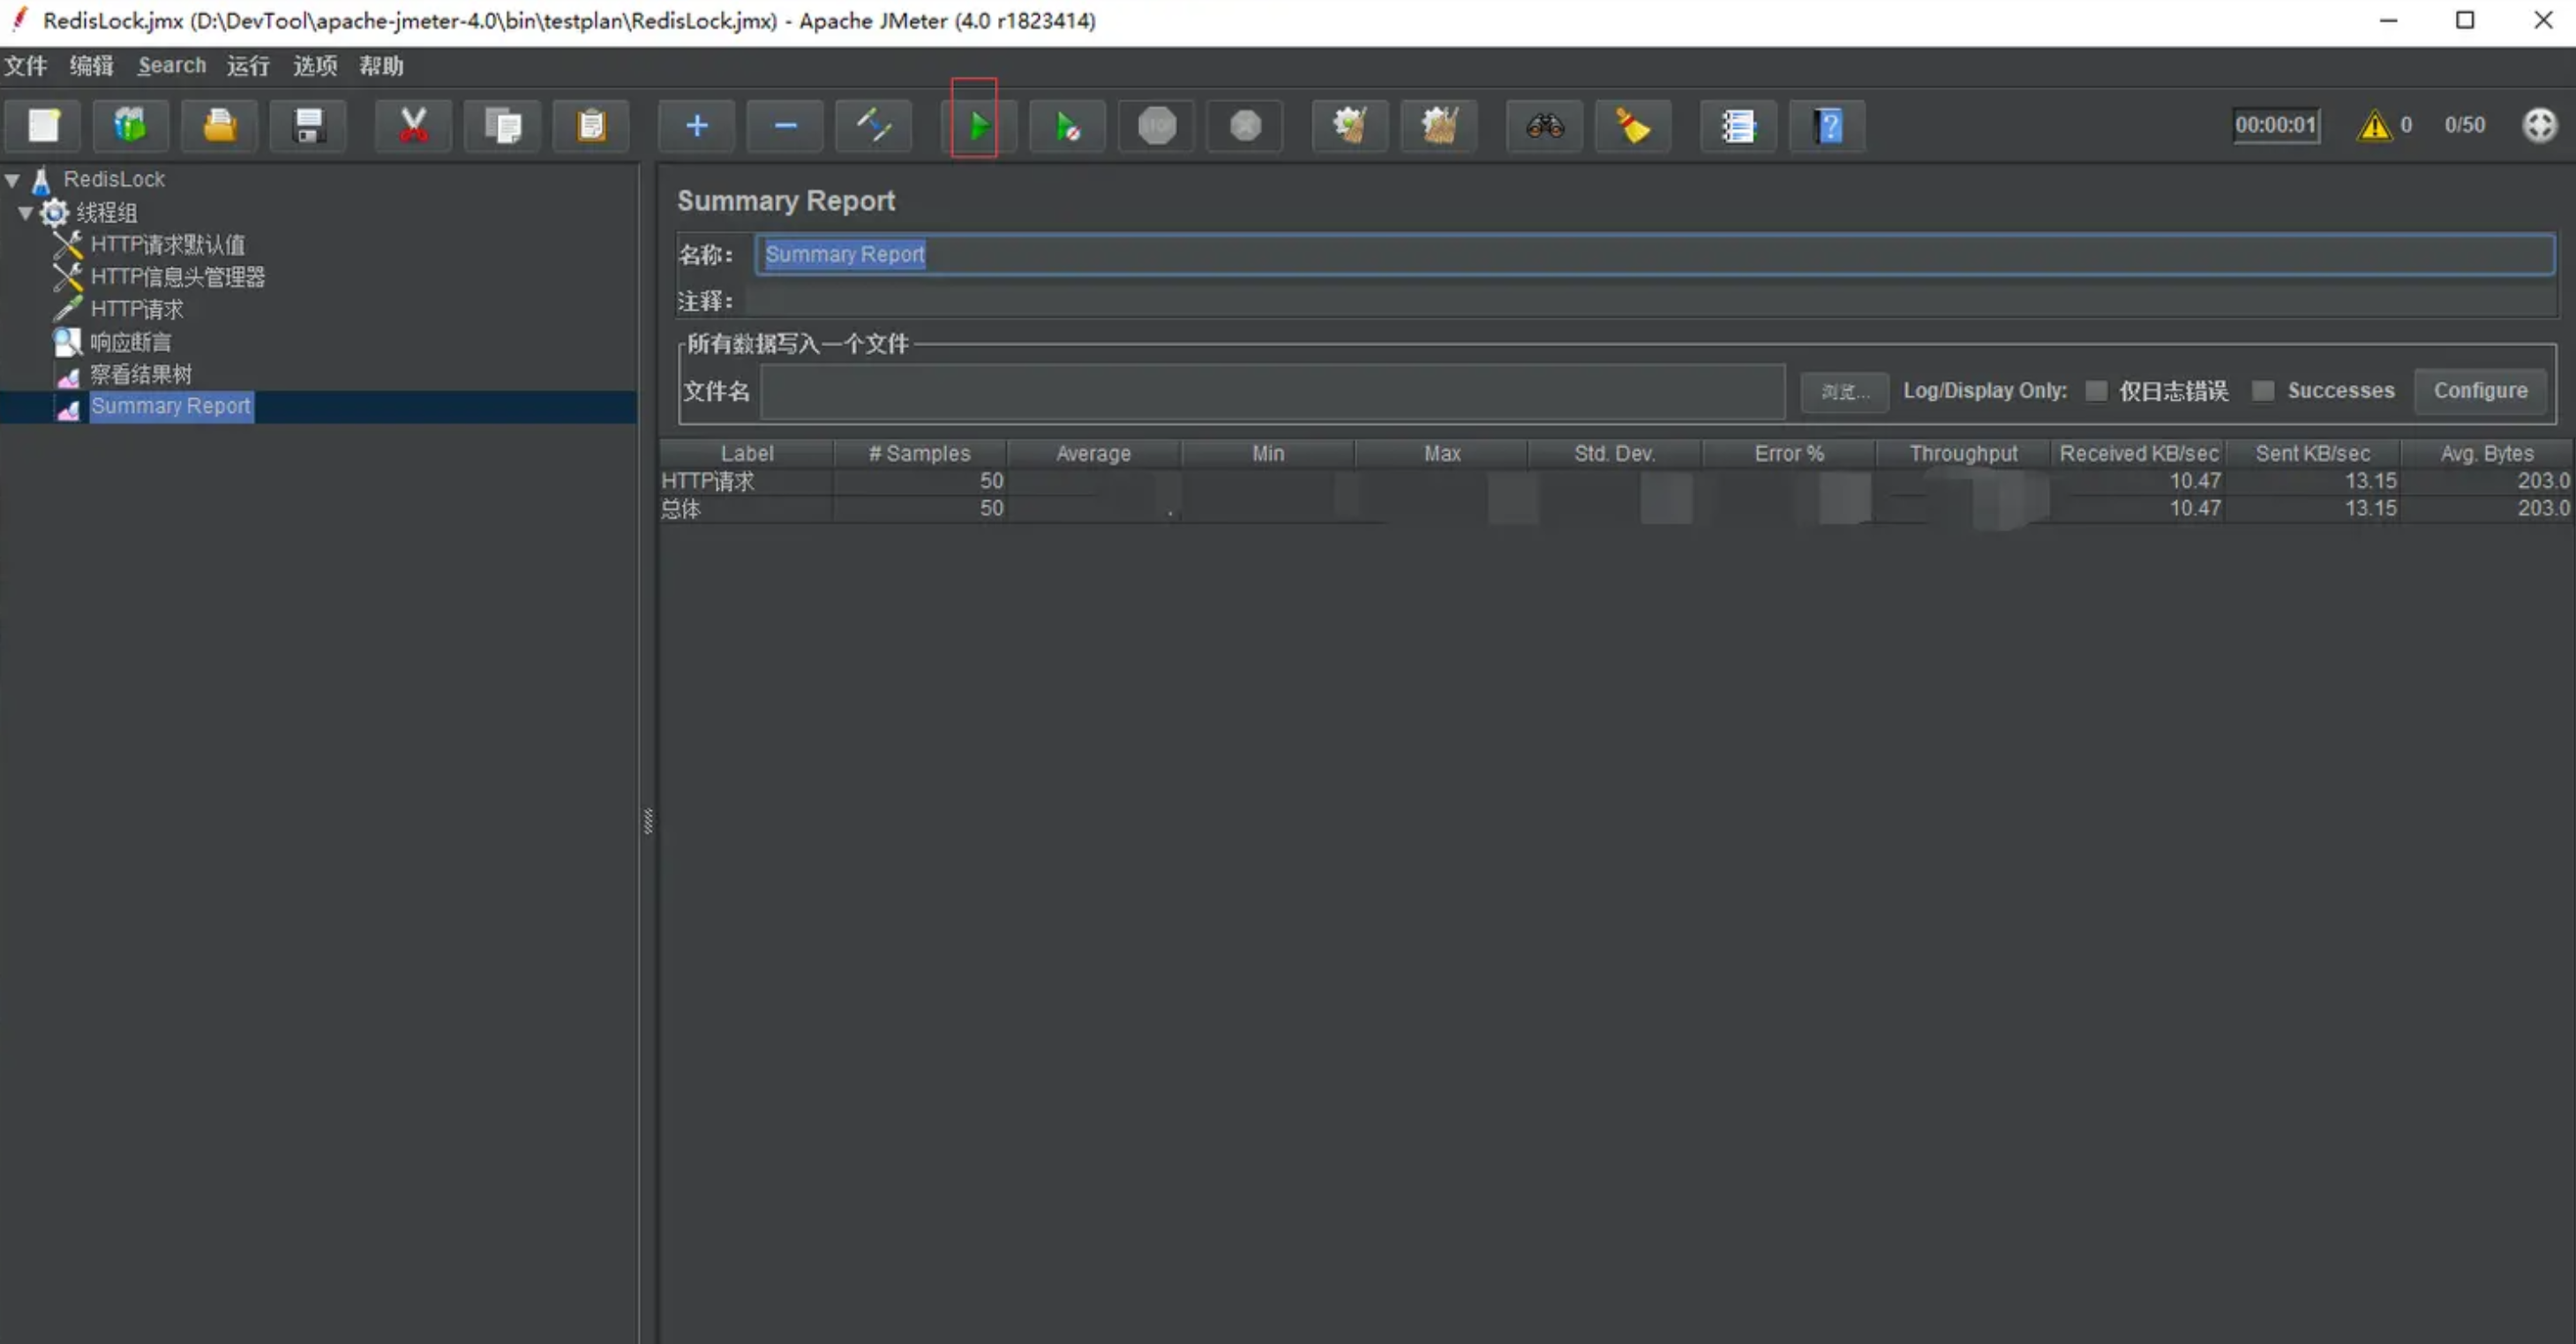
Task: Click the plus Expand All toolbar button
Action: click(x=696, y=126)
